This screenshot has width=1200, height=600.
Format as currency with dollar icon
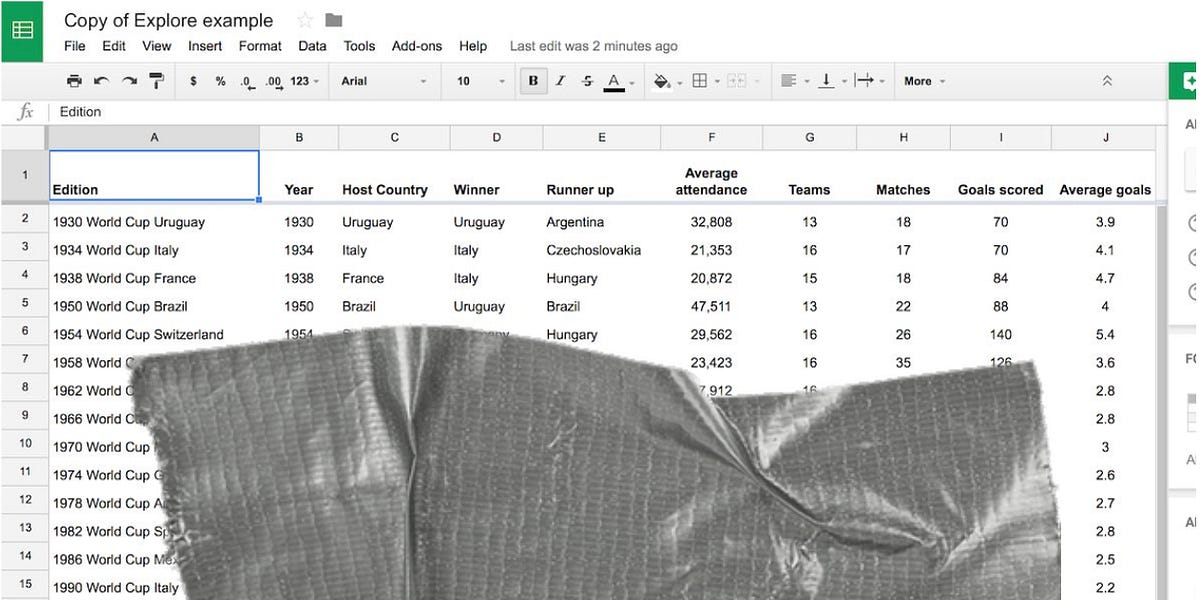point(193,81)
